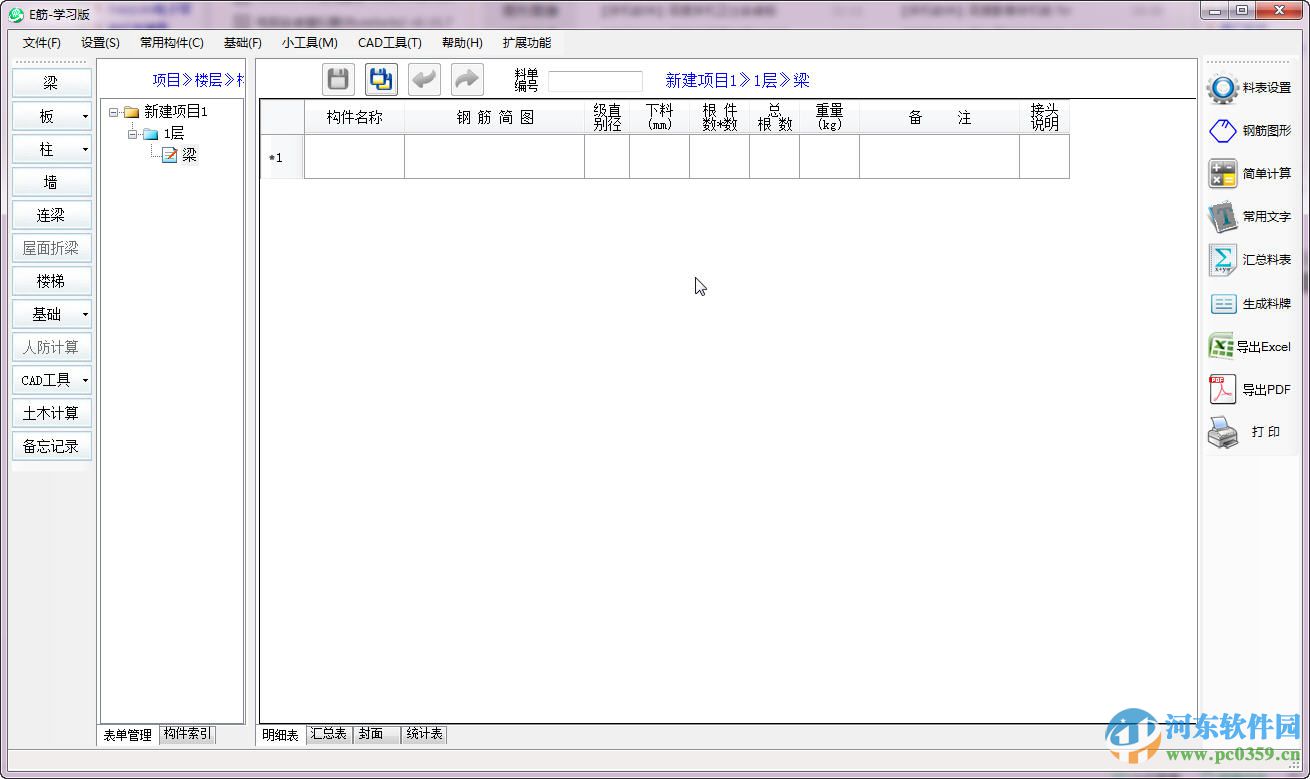1310x779 pixels.
Task: Click the redo arrow button
Action: click(x=466, y=80)
